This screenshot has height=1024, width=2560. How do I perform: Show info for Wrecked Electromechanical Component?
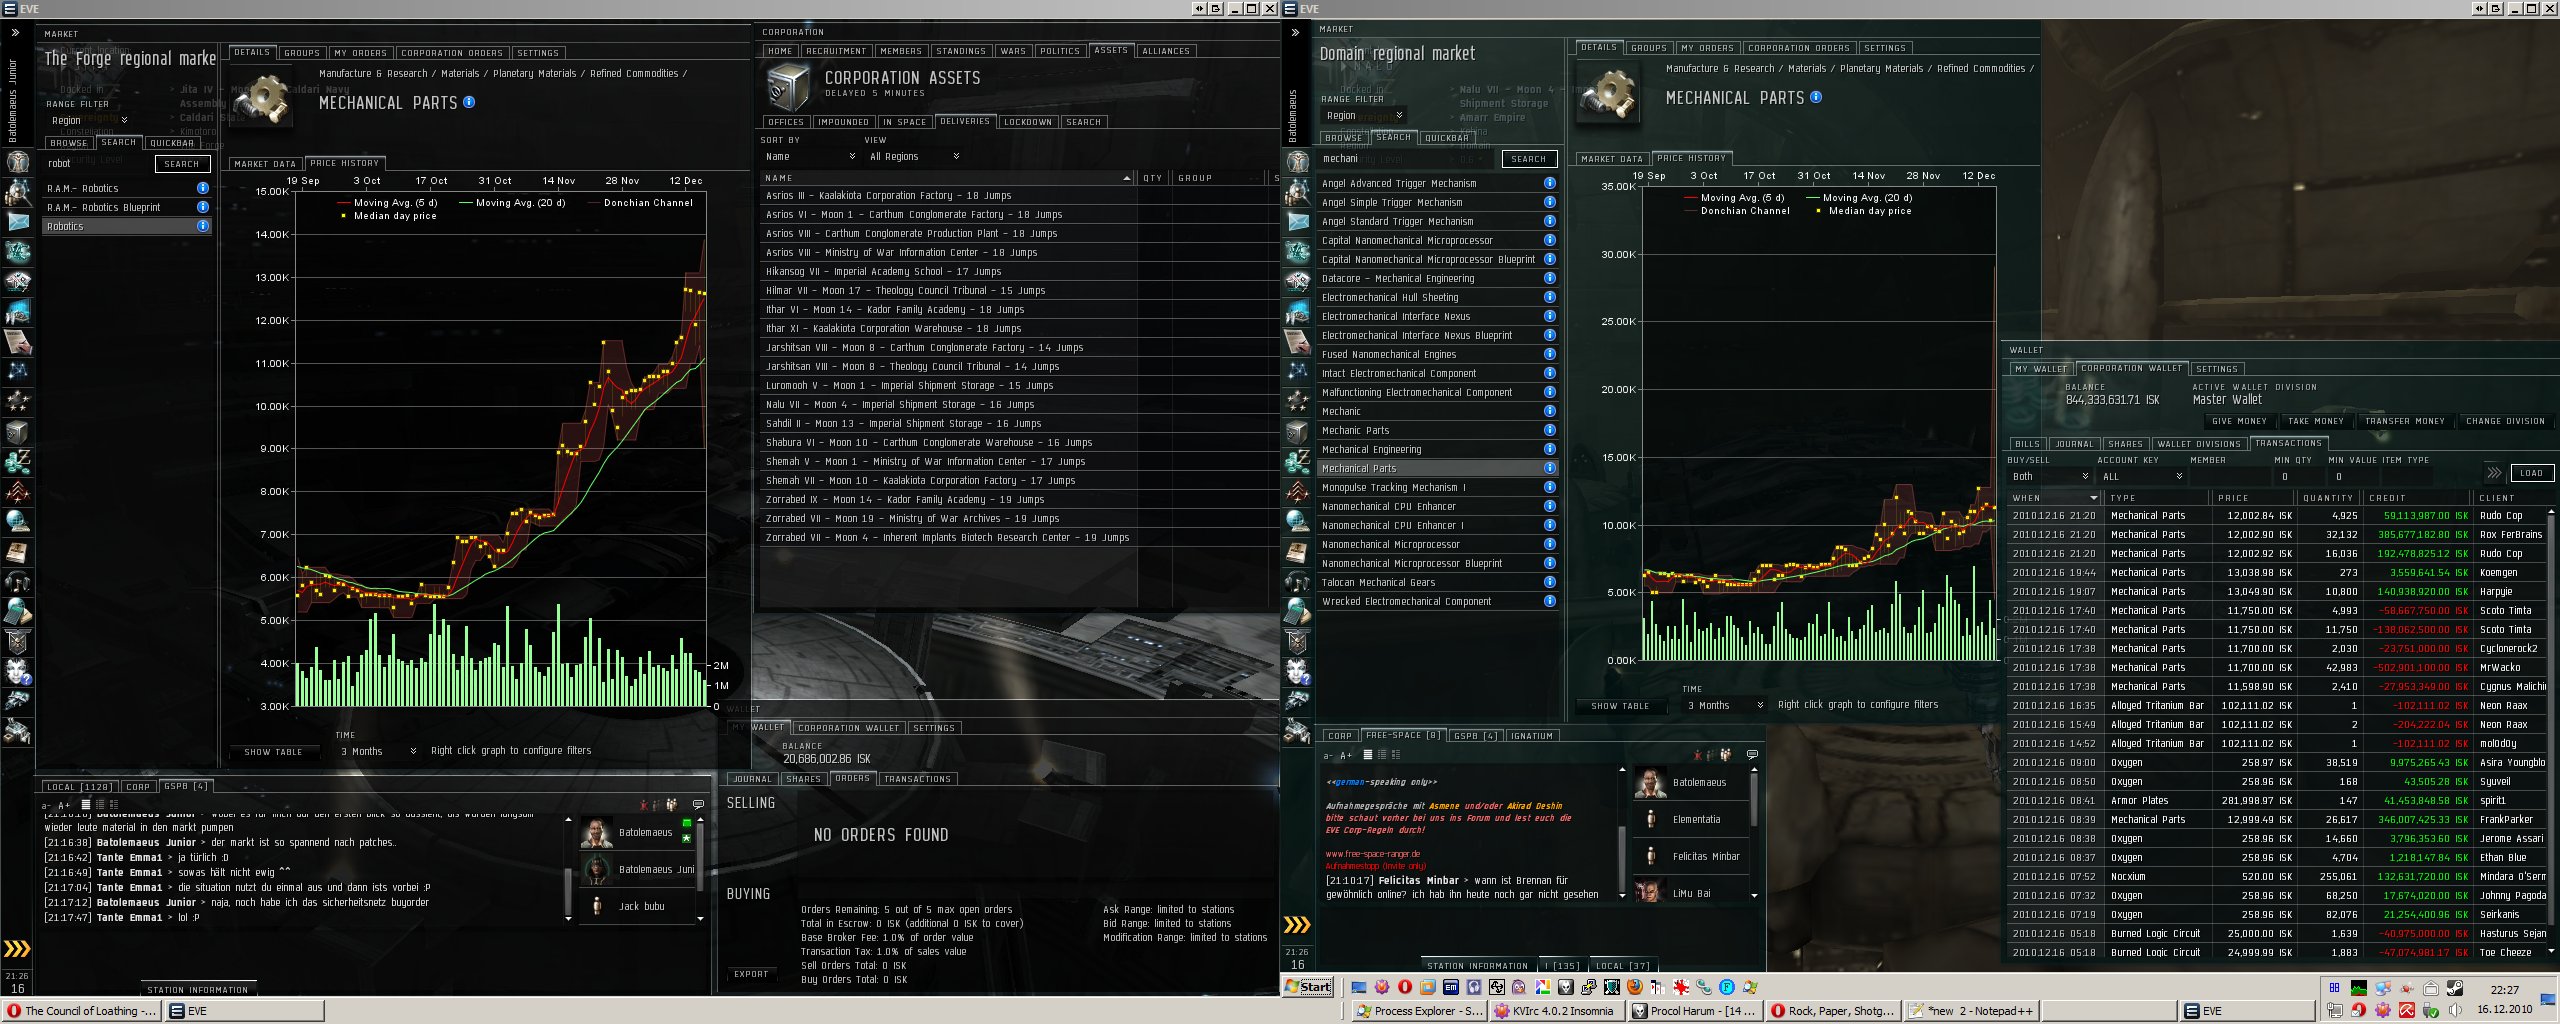click(x=1549, y=601)
